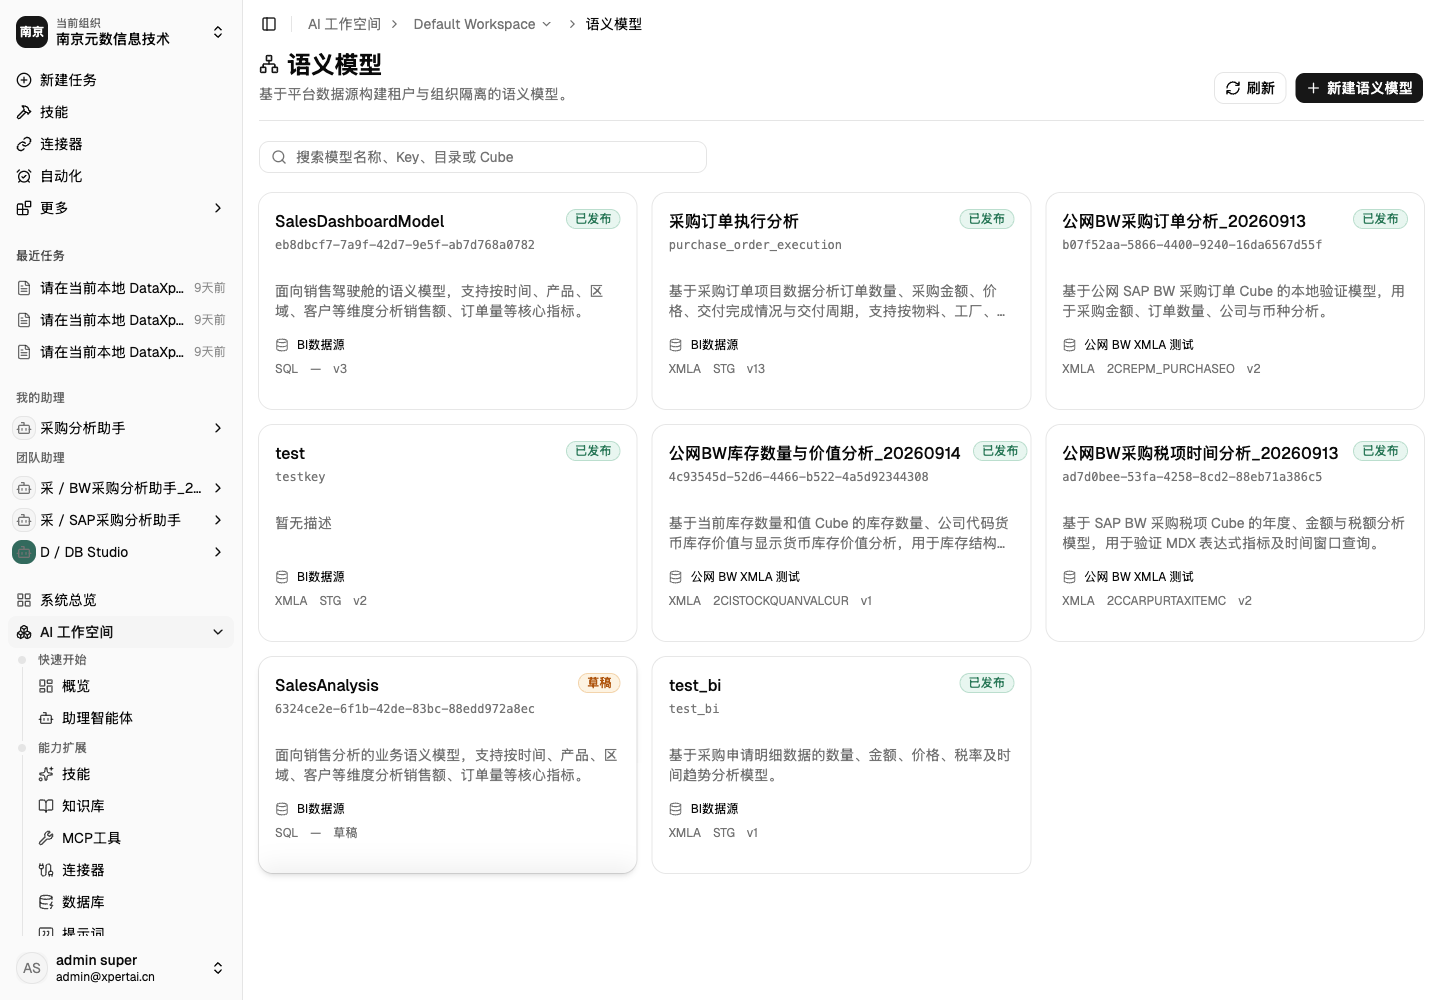Image resolution: width=1440 pixels, height=1000 pixels.
Task: Focus the model search input field
Action: 483,157
